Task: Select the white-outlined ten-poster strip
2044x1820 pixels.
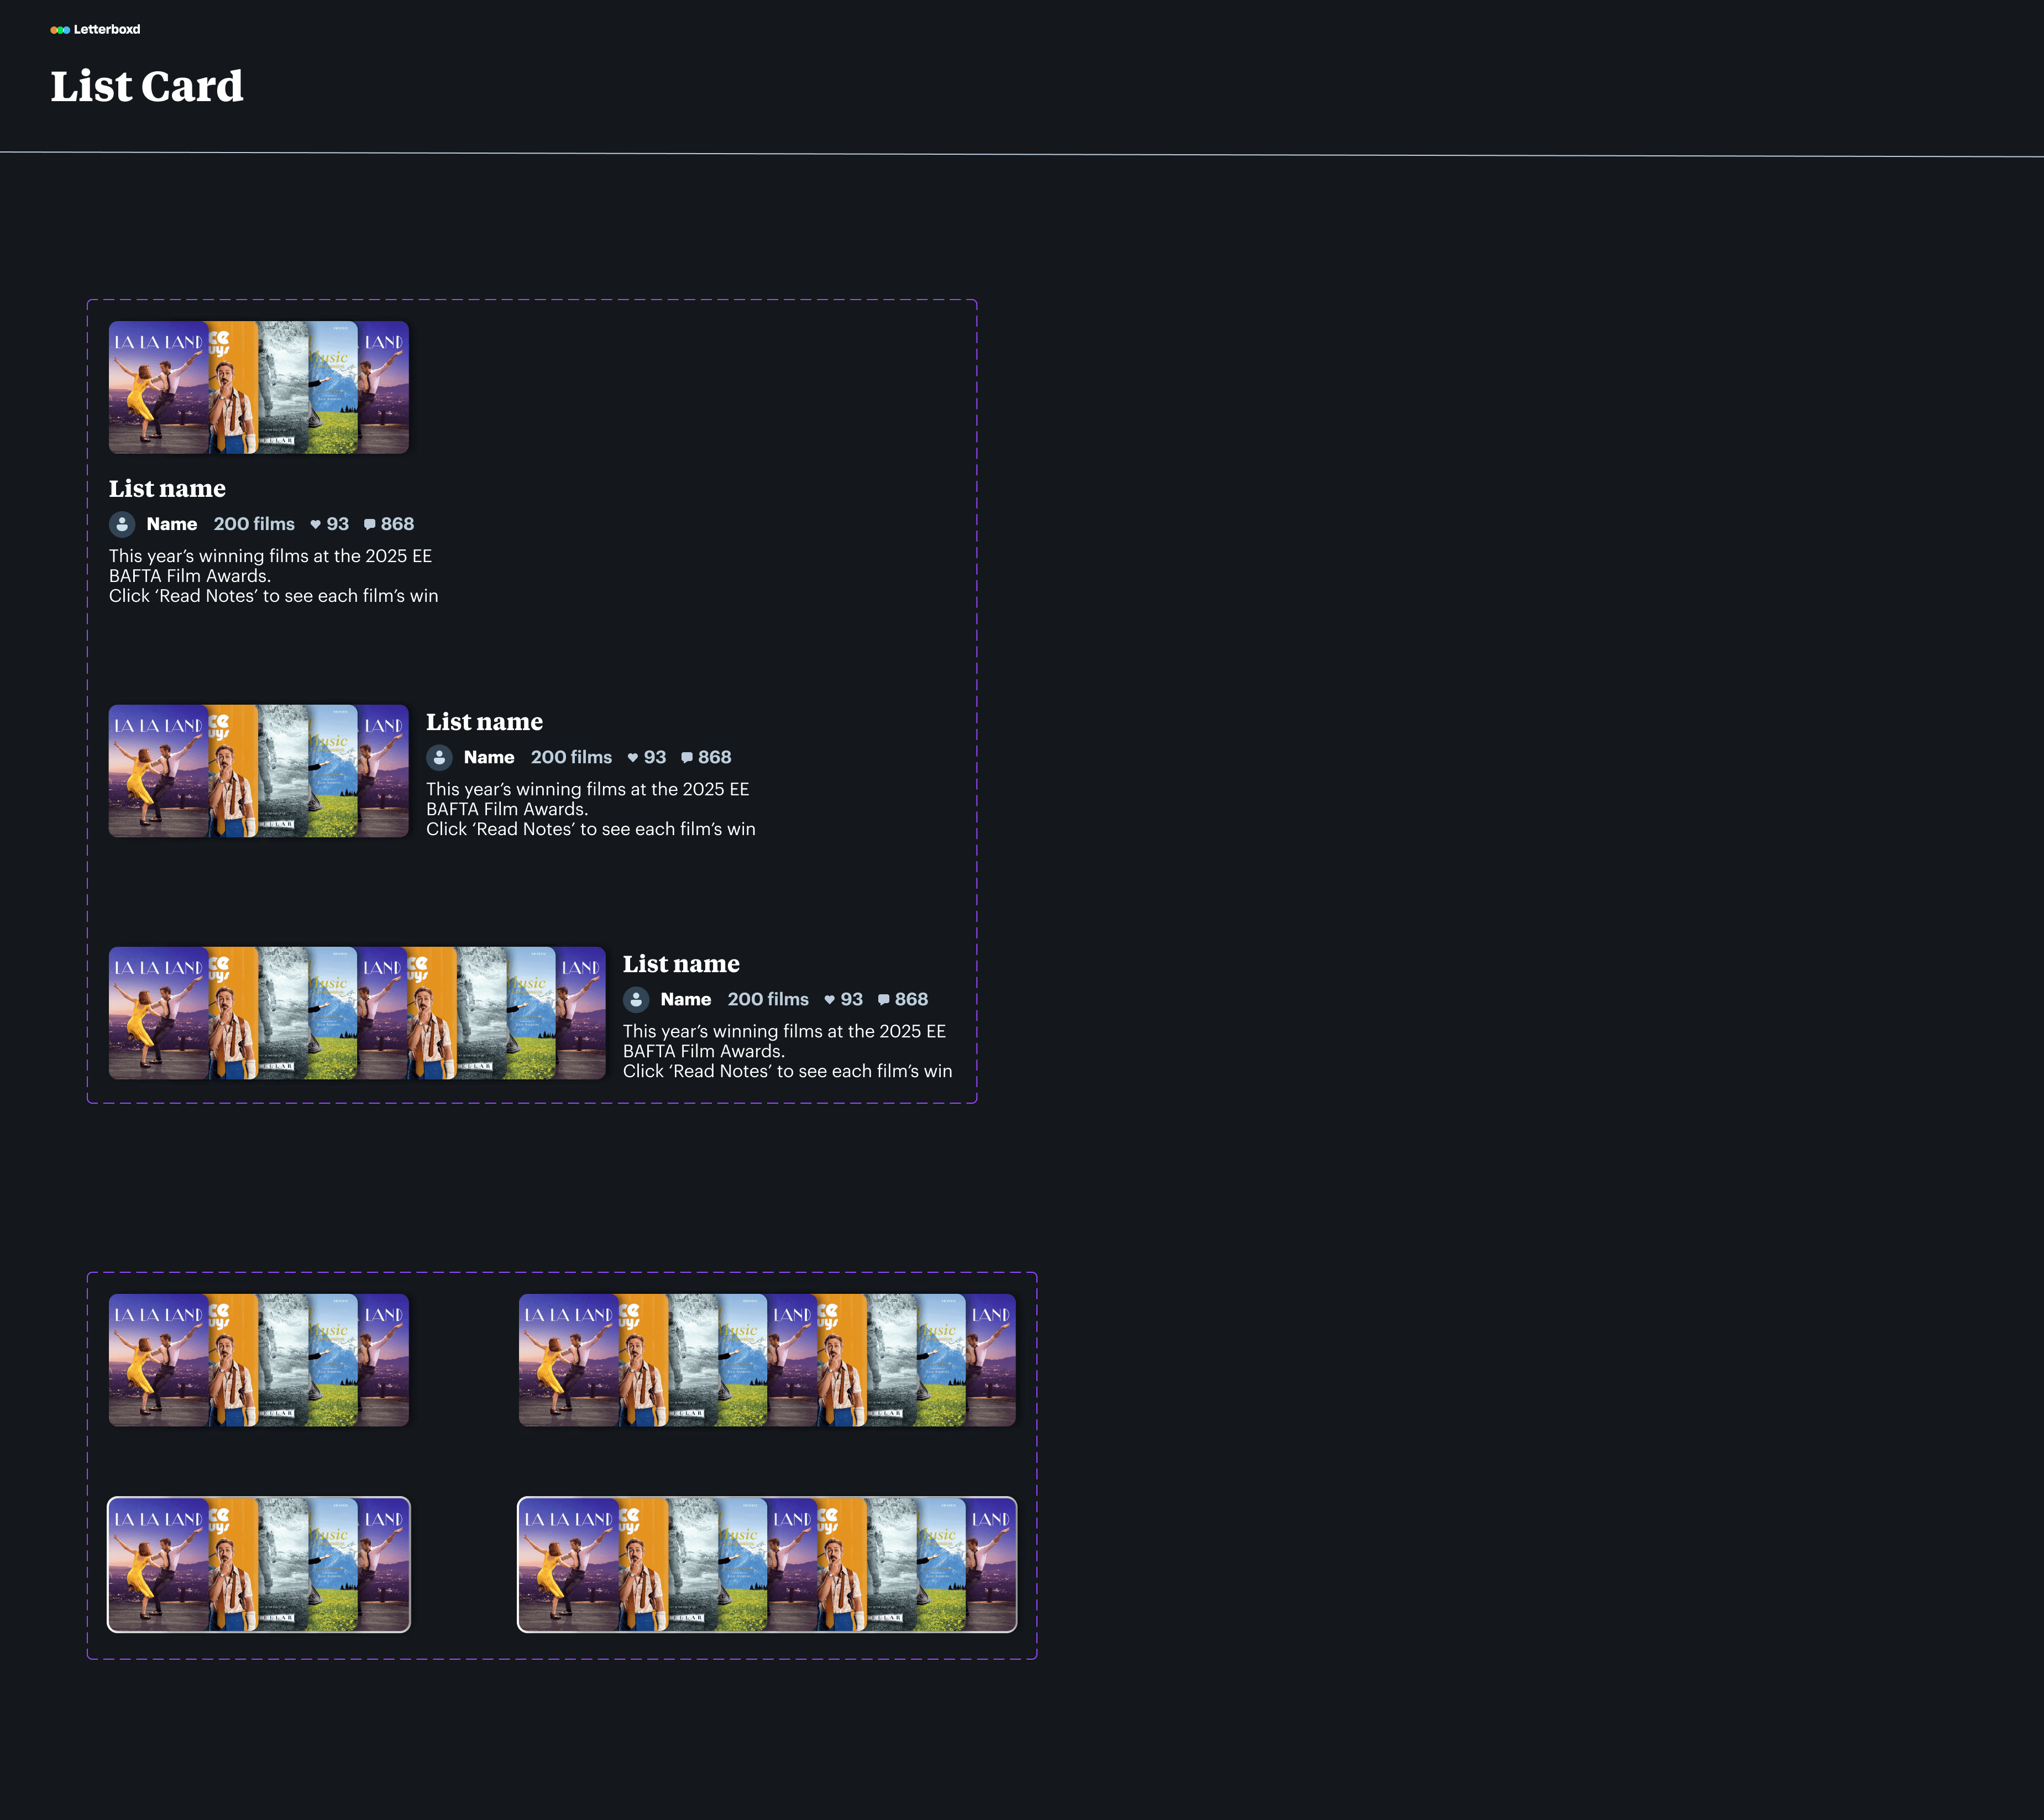Action: [767, 1564]
